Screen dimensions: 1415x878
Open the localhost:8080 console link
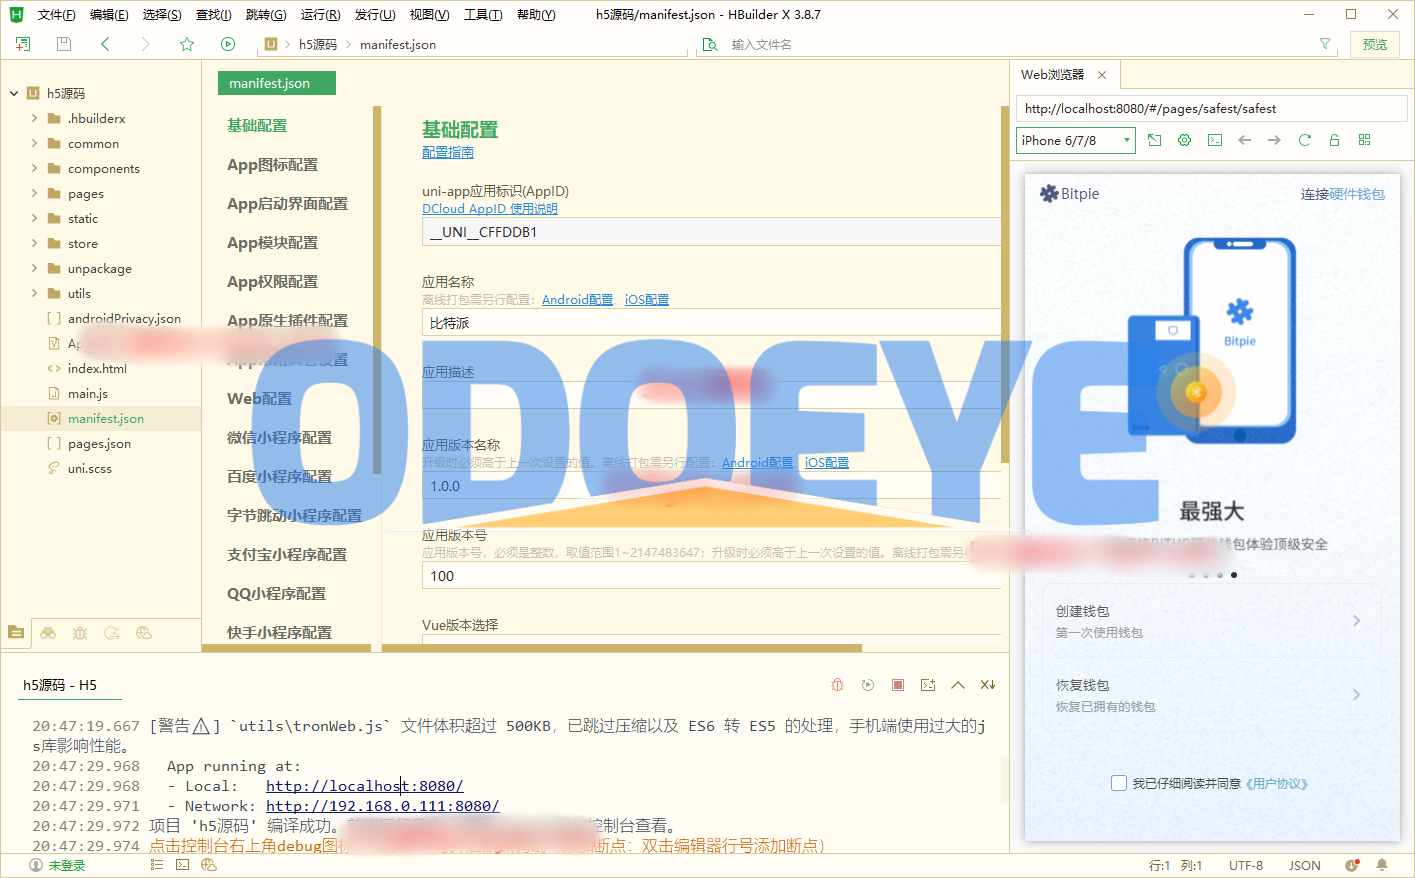365,786
